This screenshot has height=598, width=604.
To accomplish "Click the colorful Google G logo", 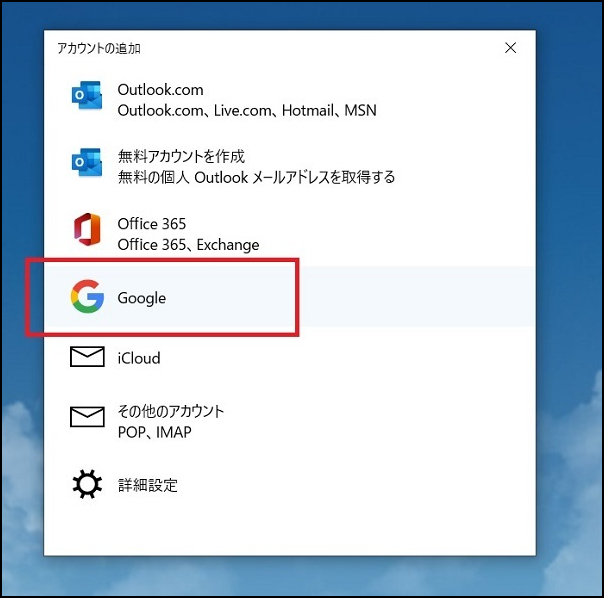I will coord(87,297).
